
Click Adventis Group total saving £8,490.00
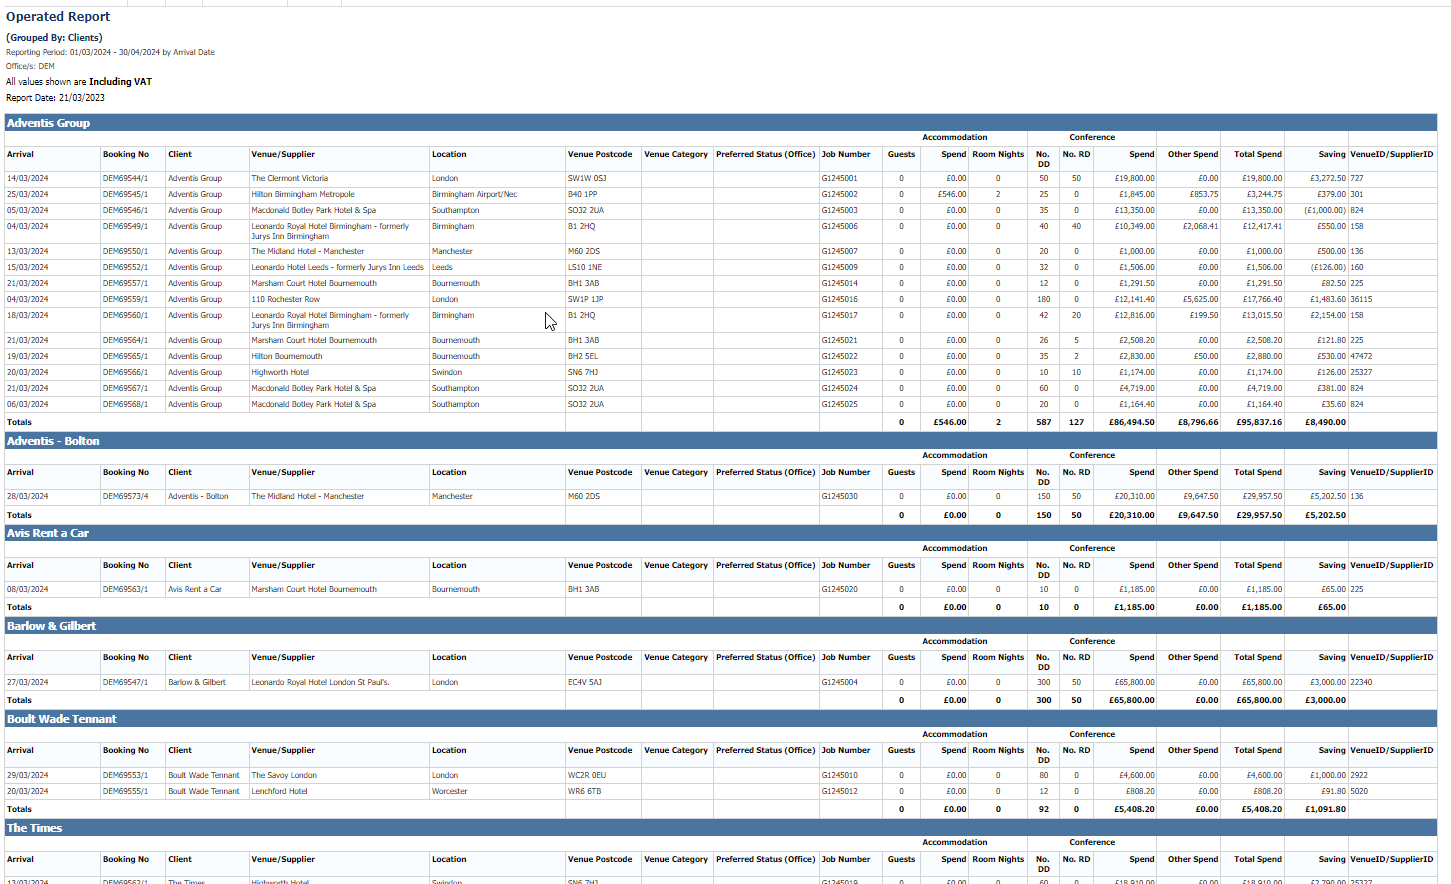click(x=1325, y=422)
